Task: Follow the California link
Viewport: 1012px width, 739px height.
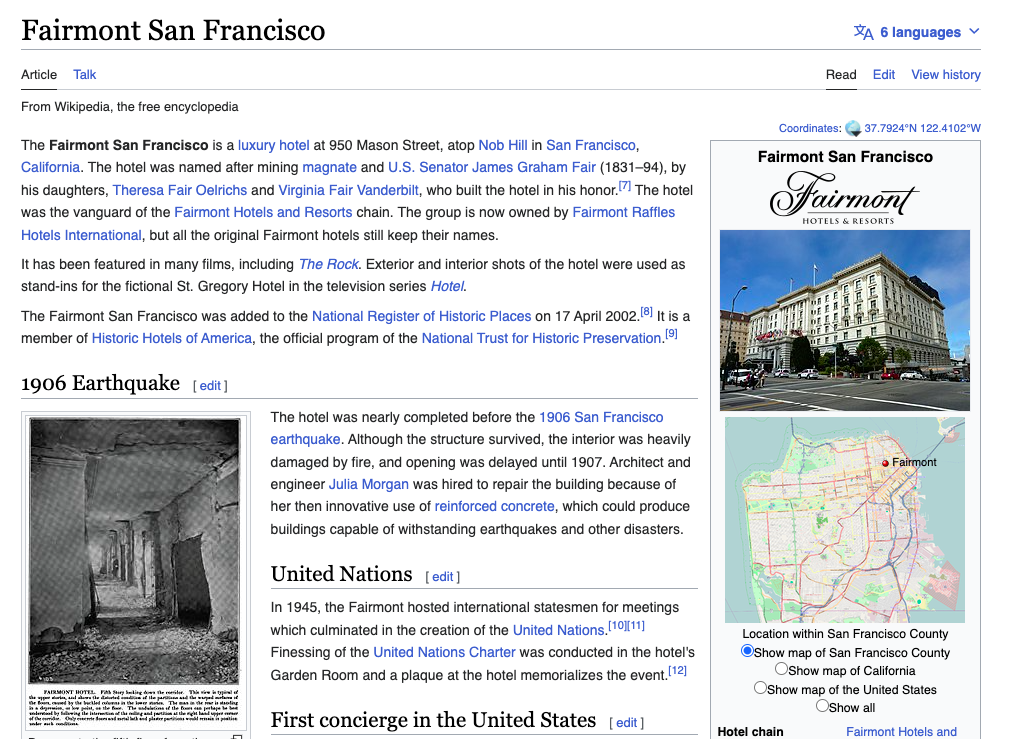Action: coord(50,167)
